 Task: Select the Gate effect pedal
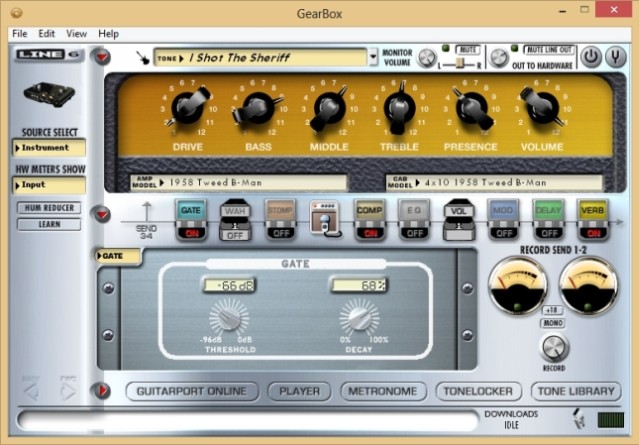click(x=191, y=220)
